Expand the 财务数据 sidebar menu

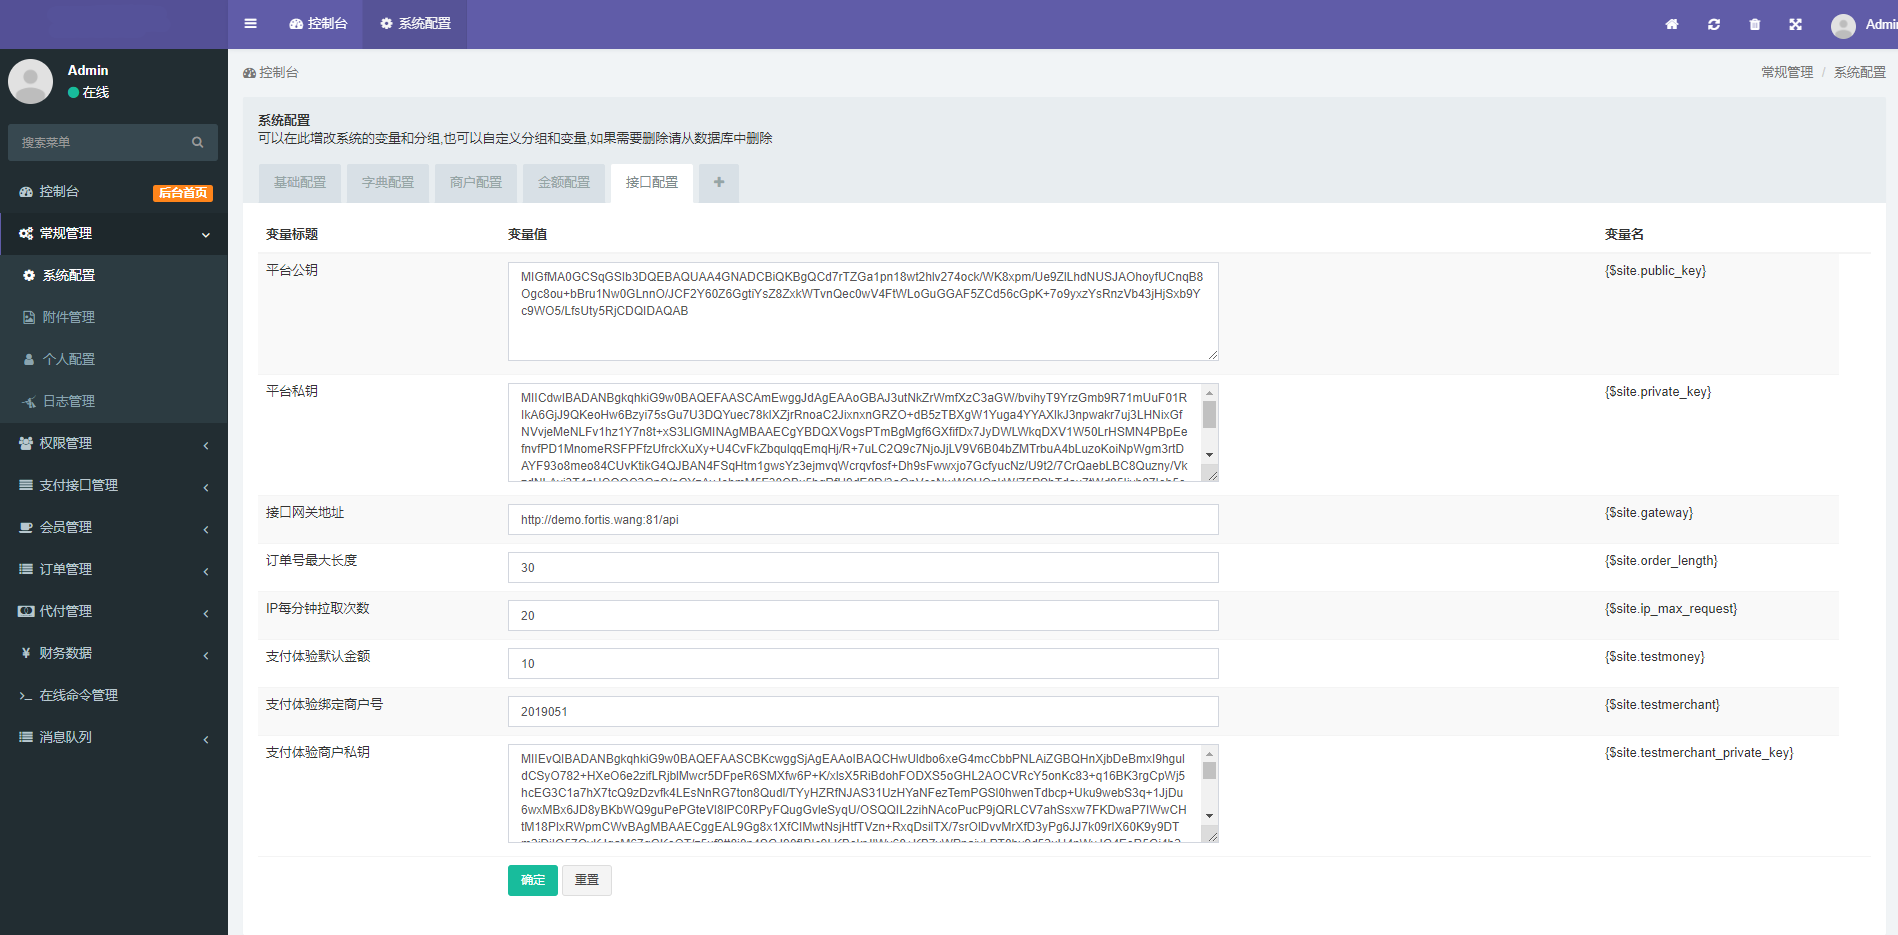tap(113, 654)
